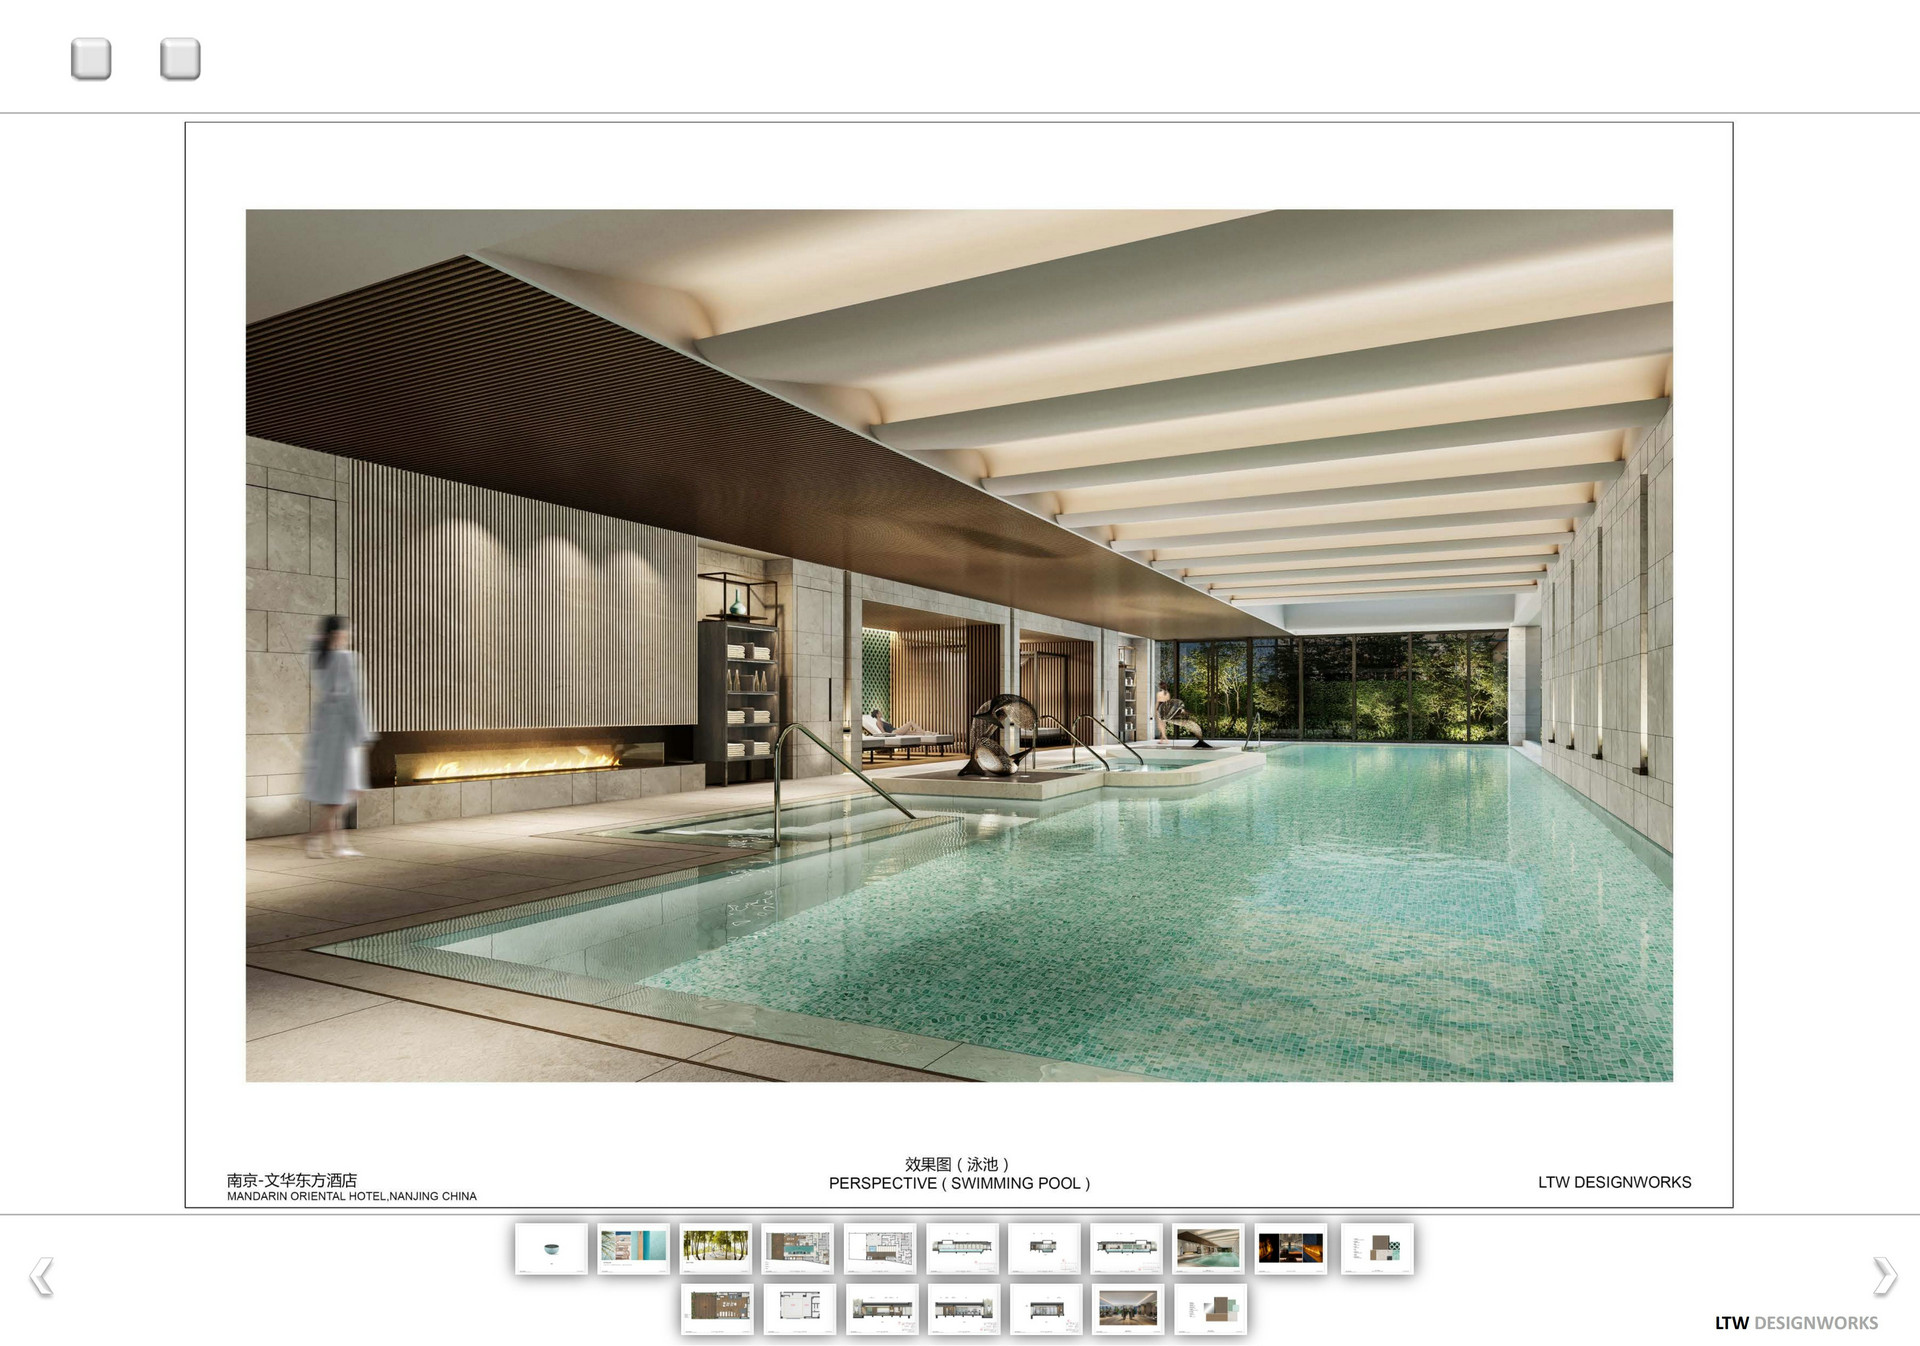This screenshot has height=1346, width=1920.
Task: Open the material swatch thumbnail ending first row
Action: (x=1377, y=1248)
